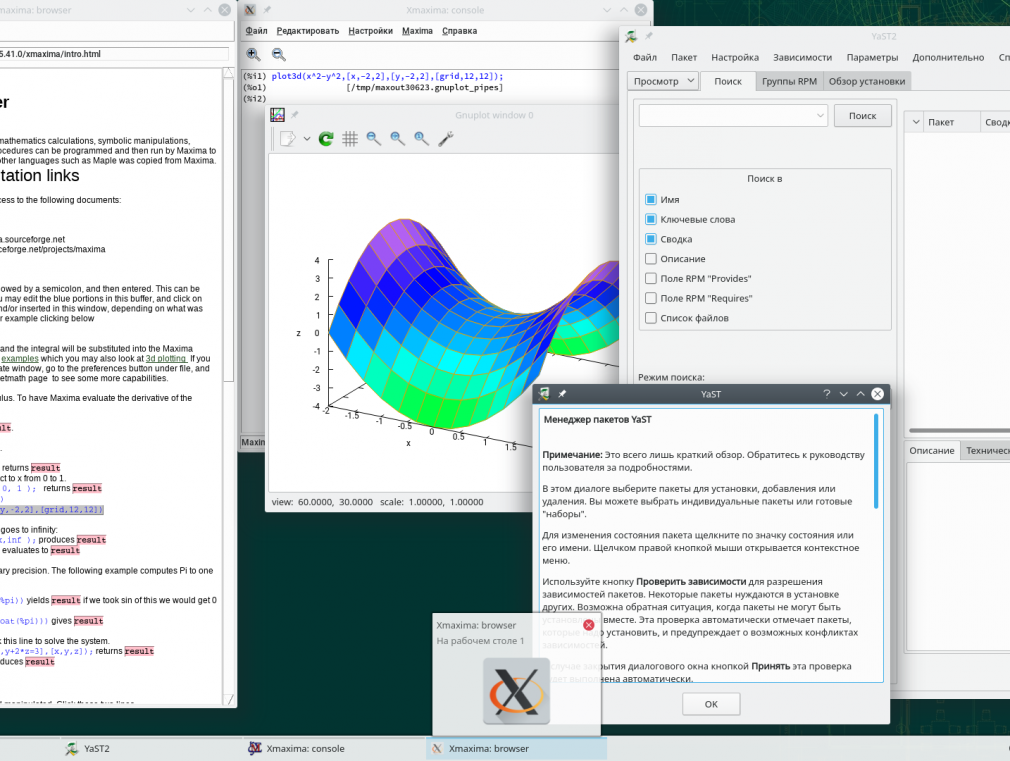Follow the "3d plotting" link
This screenshot has height=761, width=1010.
click(x=166, y=358)
